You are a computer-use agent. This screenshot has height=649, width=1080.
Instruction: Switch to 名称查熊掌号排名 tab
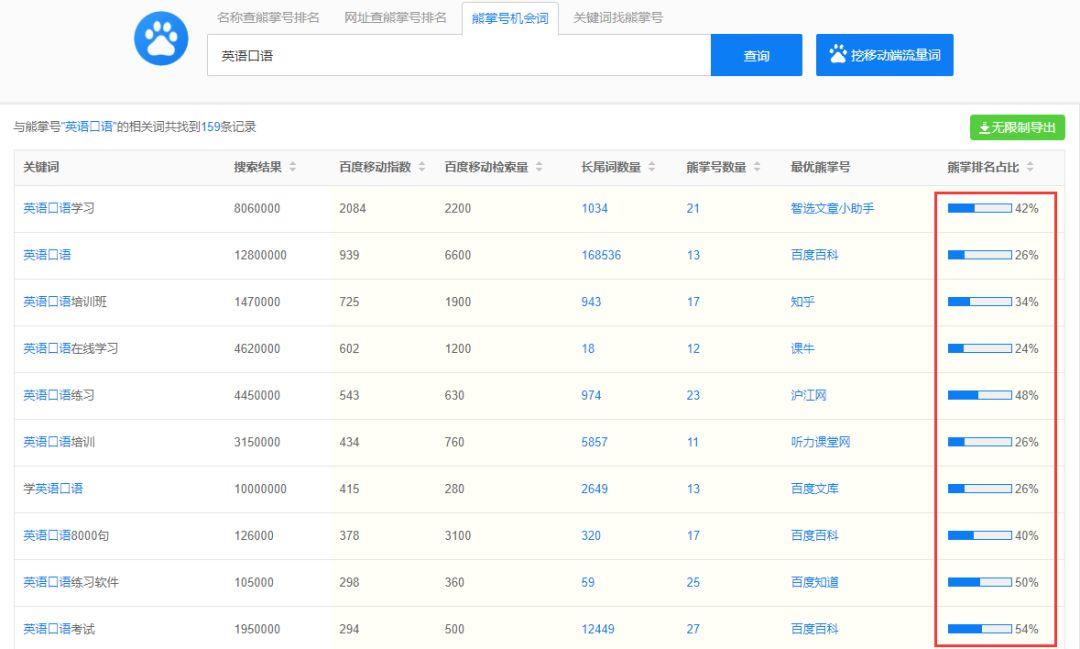pos(268,18)
